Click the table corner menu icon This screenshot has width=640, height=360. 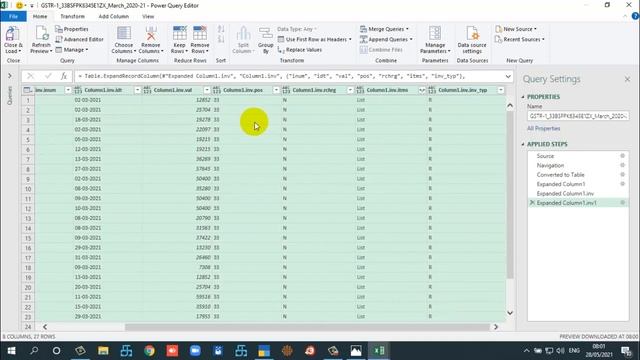[x=27, y=90]
